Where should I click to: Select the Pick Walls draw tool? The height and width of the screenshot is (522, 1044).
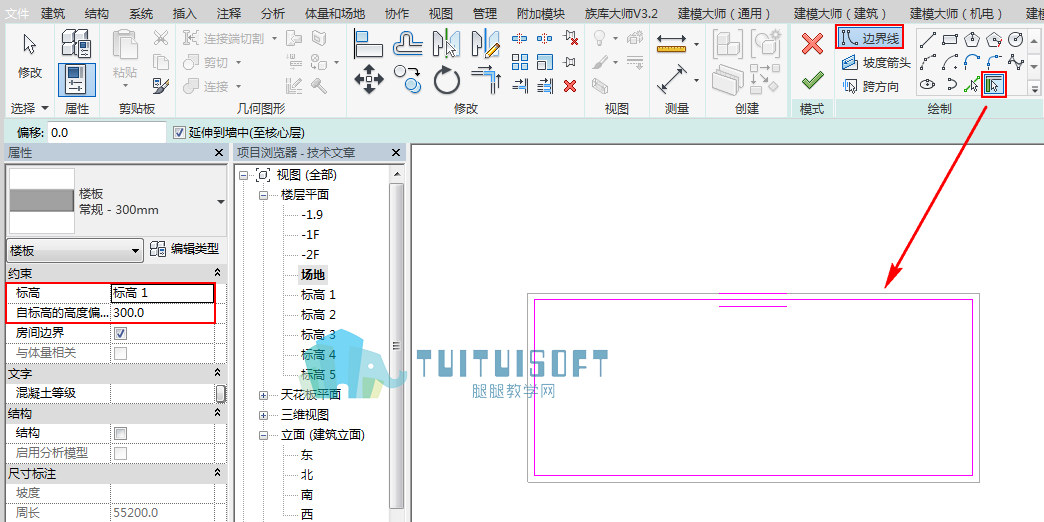coord(993,85)
